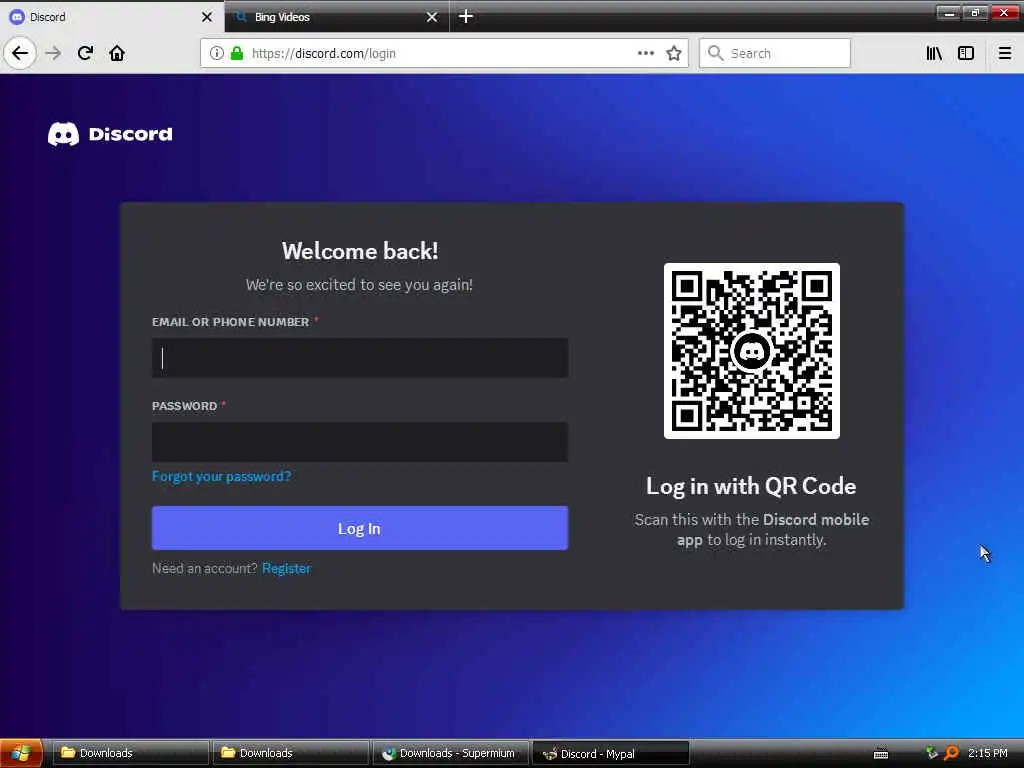Click the network tray icon
1024x768 pixels.
point(932,753)
